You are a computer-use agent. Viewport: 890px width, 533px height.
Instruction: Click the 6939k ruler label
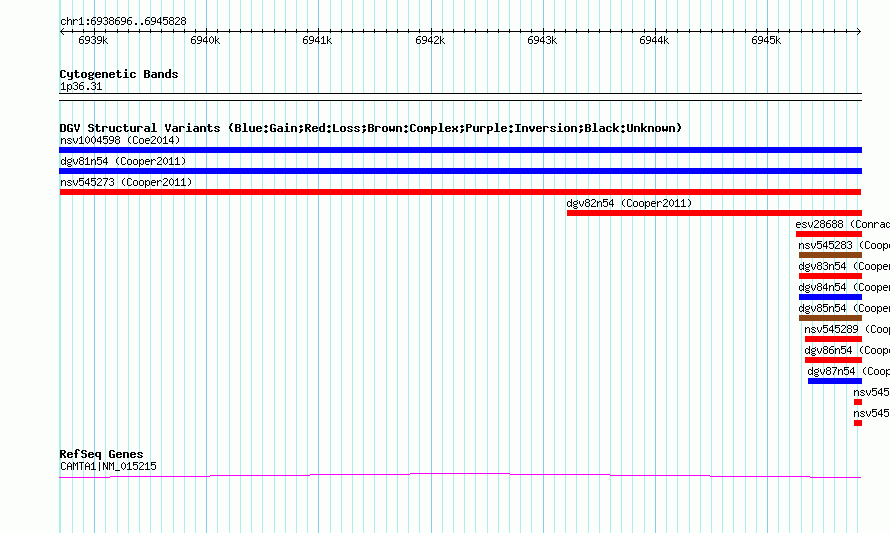pos(93,40)
